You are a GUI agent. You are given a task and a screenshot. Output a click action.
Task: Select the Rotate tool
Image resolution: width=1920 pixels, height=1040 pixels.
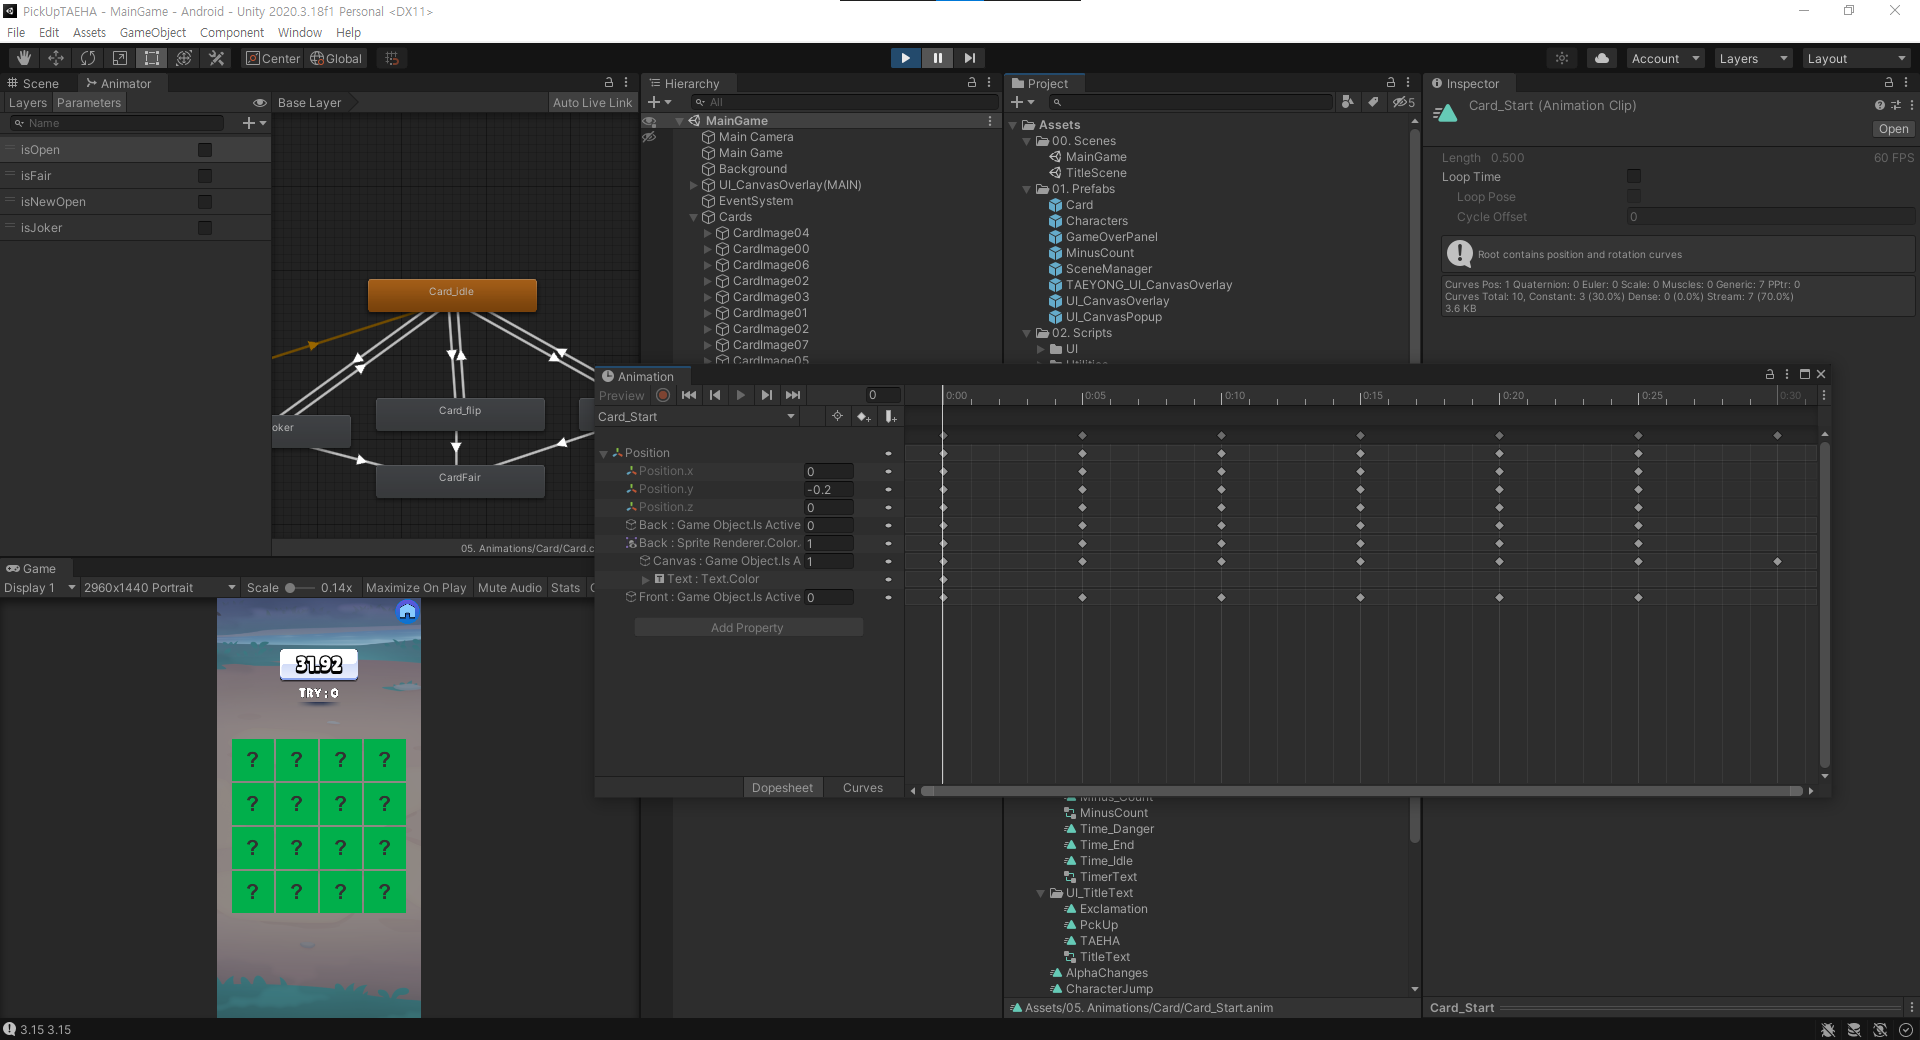(88, 58)
